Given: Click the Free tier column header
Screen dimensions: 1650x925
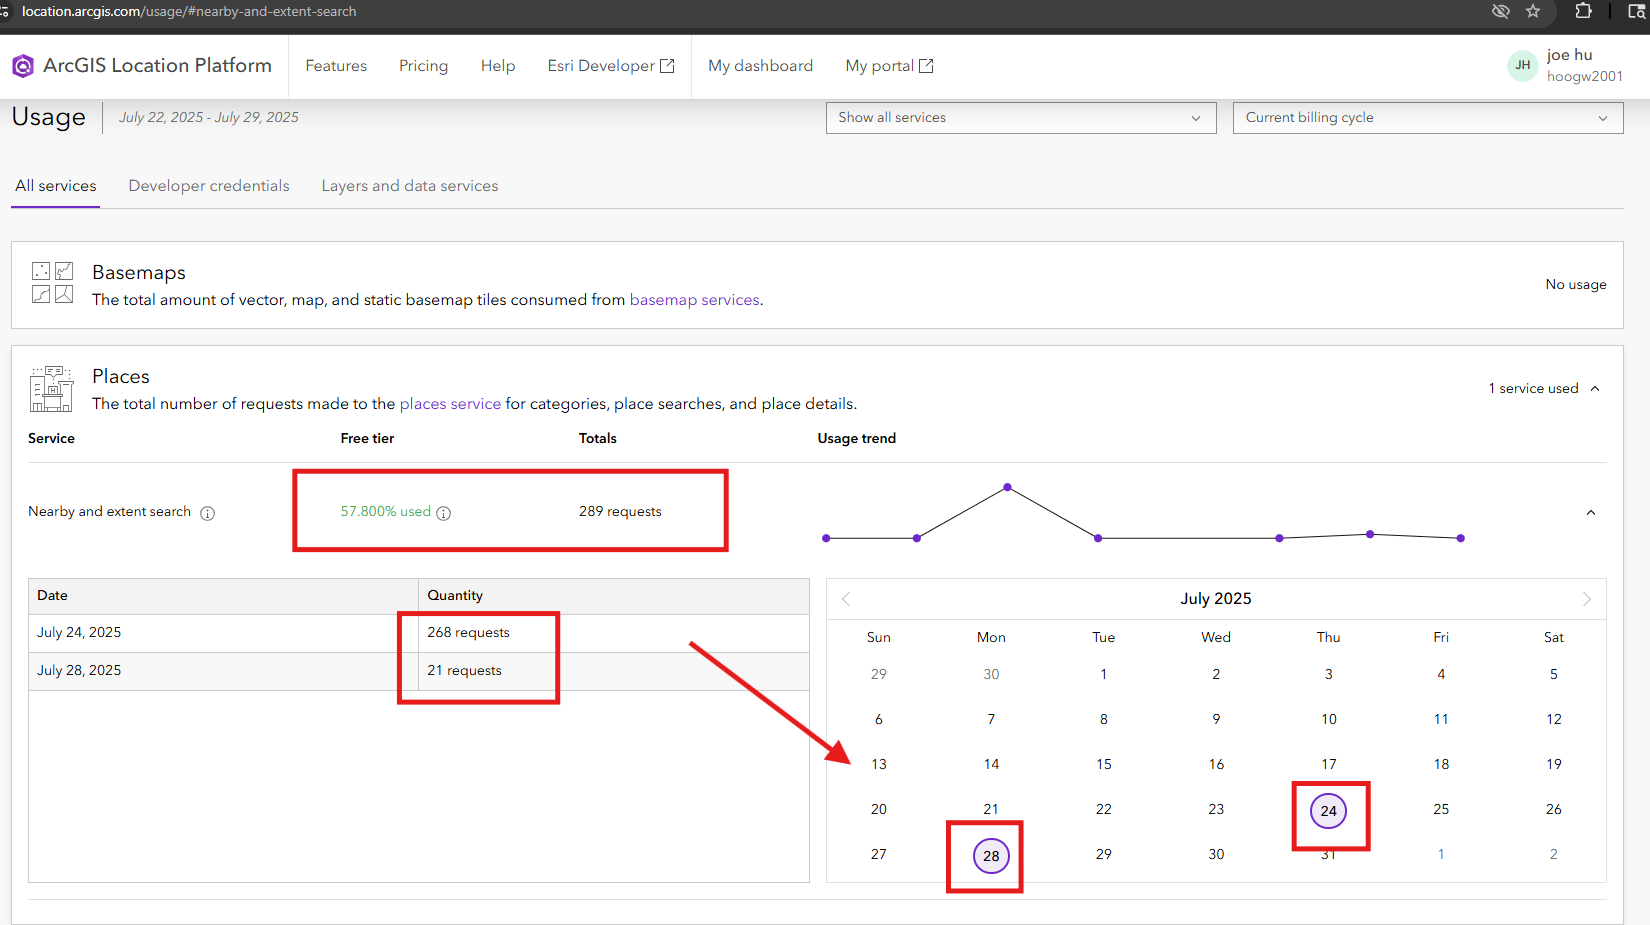Looking at the screenshot, I should pyautogui.click(x=367, y=439).
